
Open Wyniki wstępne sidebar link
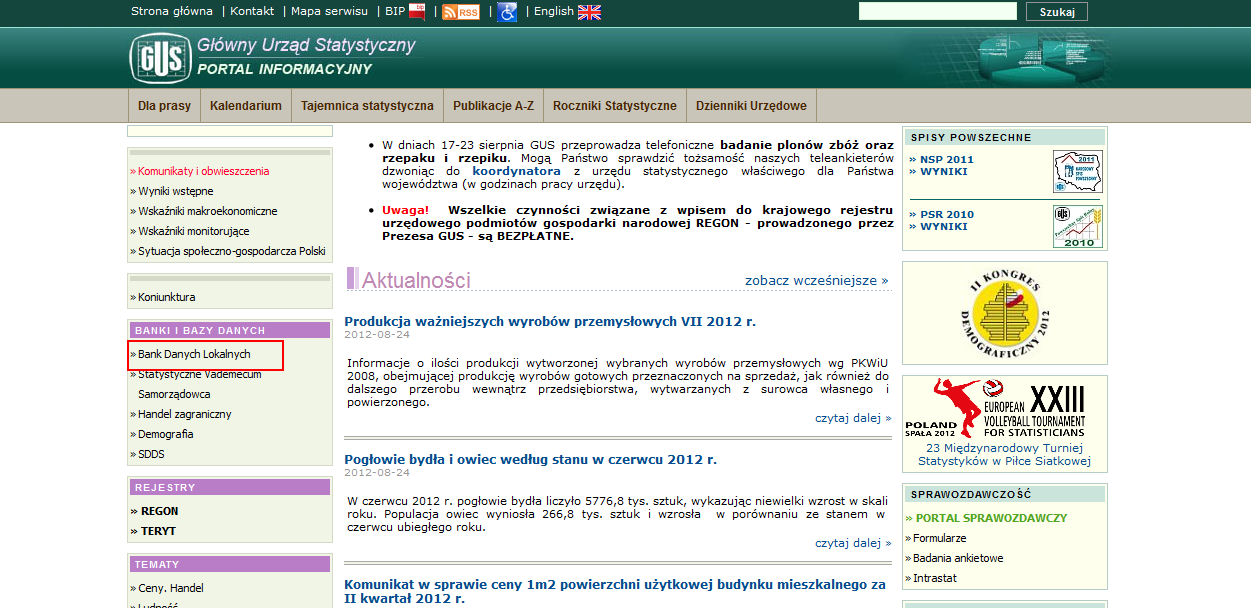[x=175, y=191]
